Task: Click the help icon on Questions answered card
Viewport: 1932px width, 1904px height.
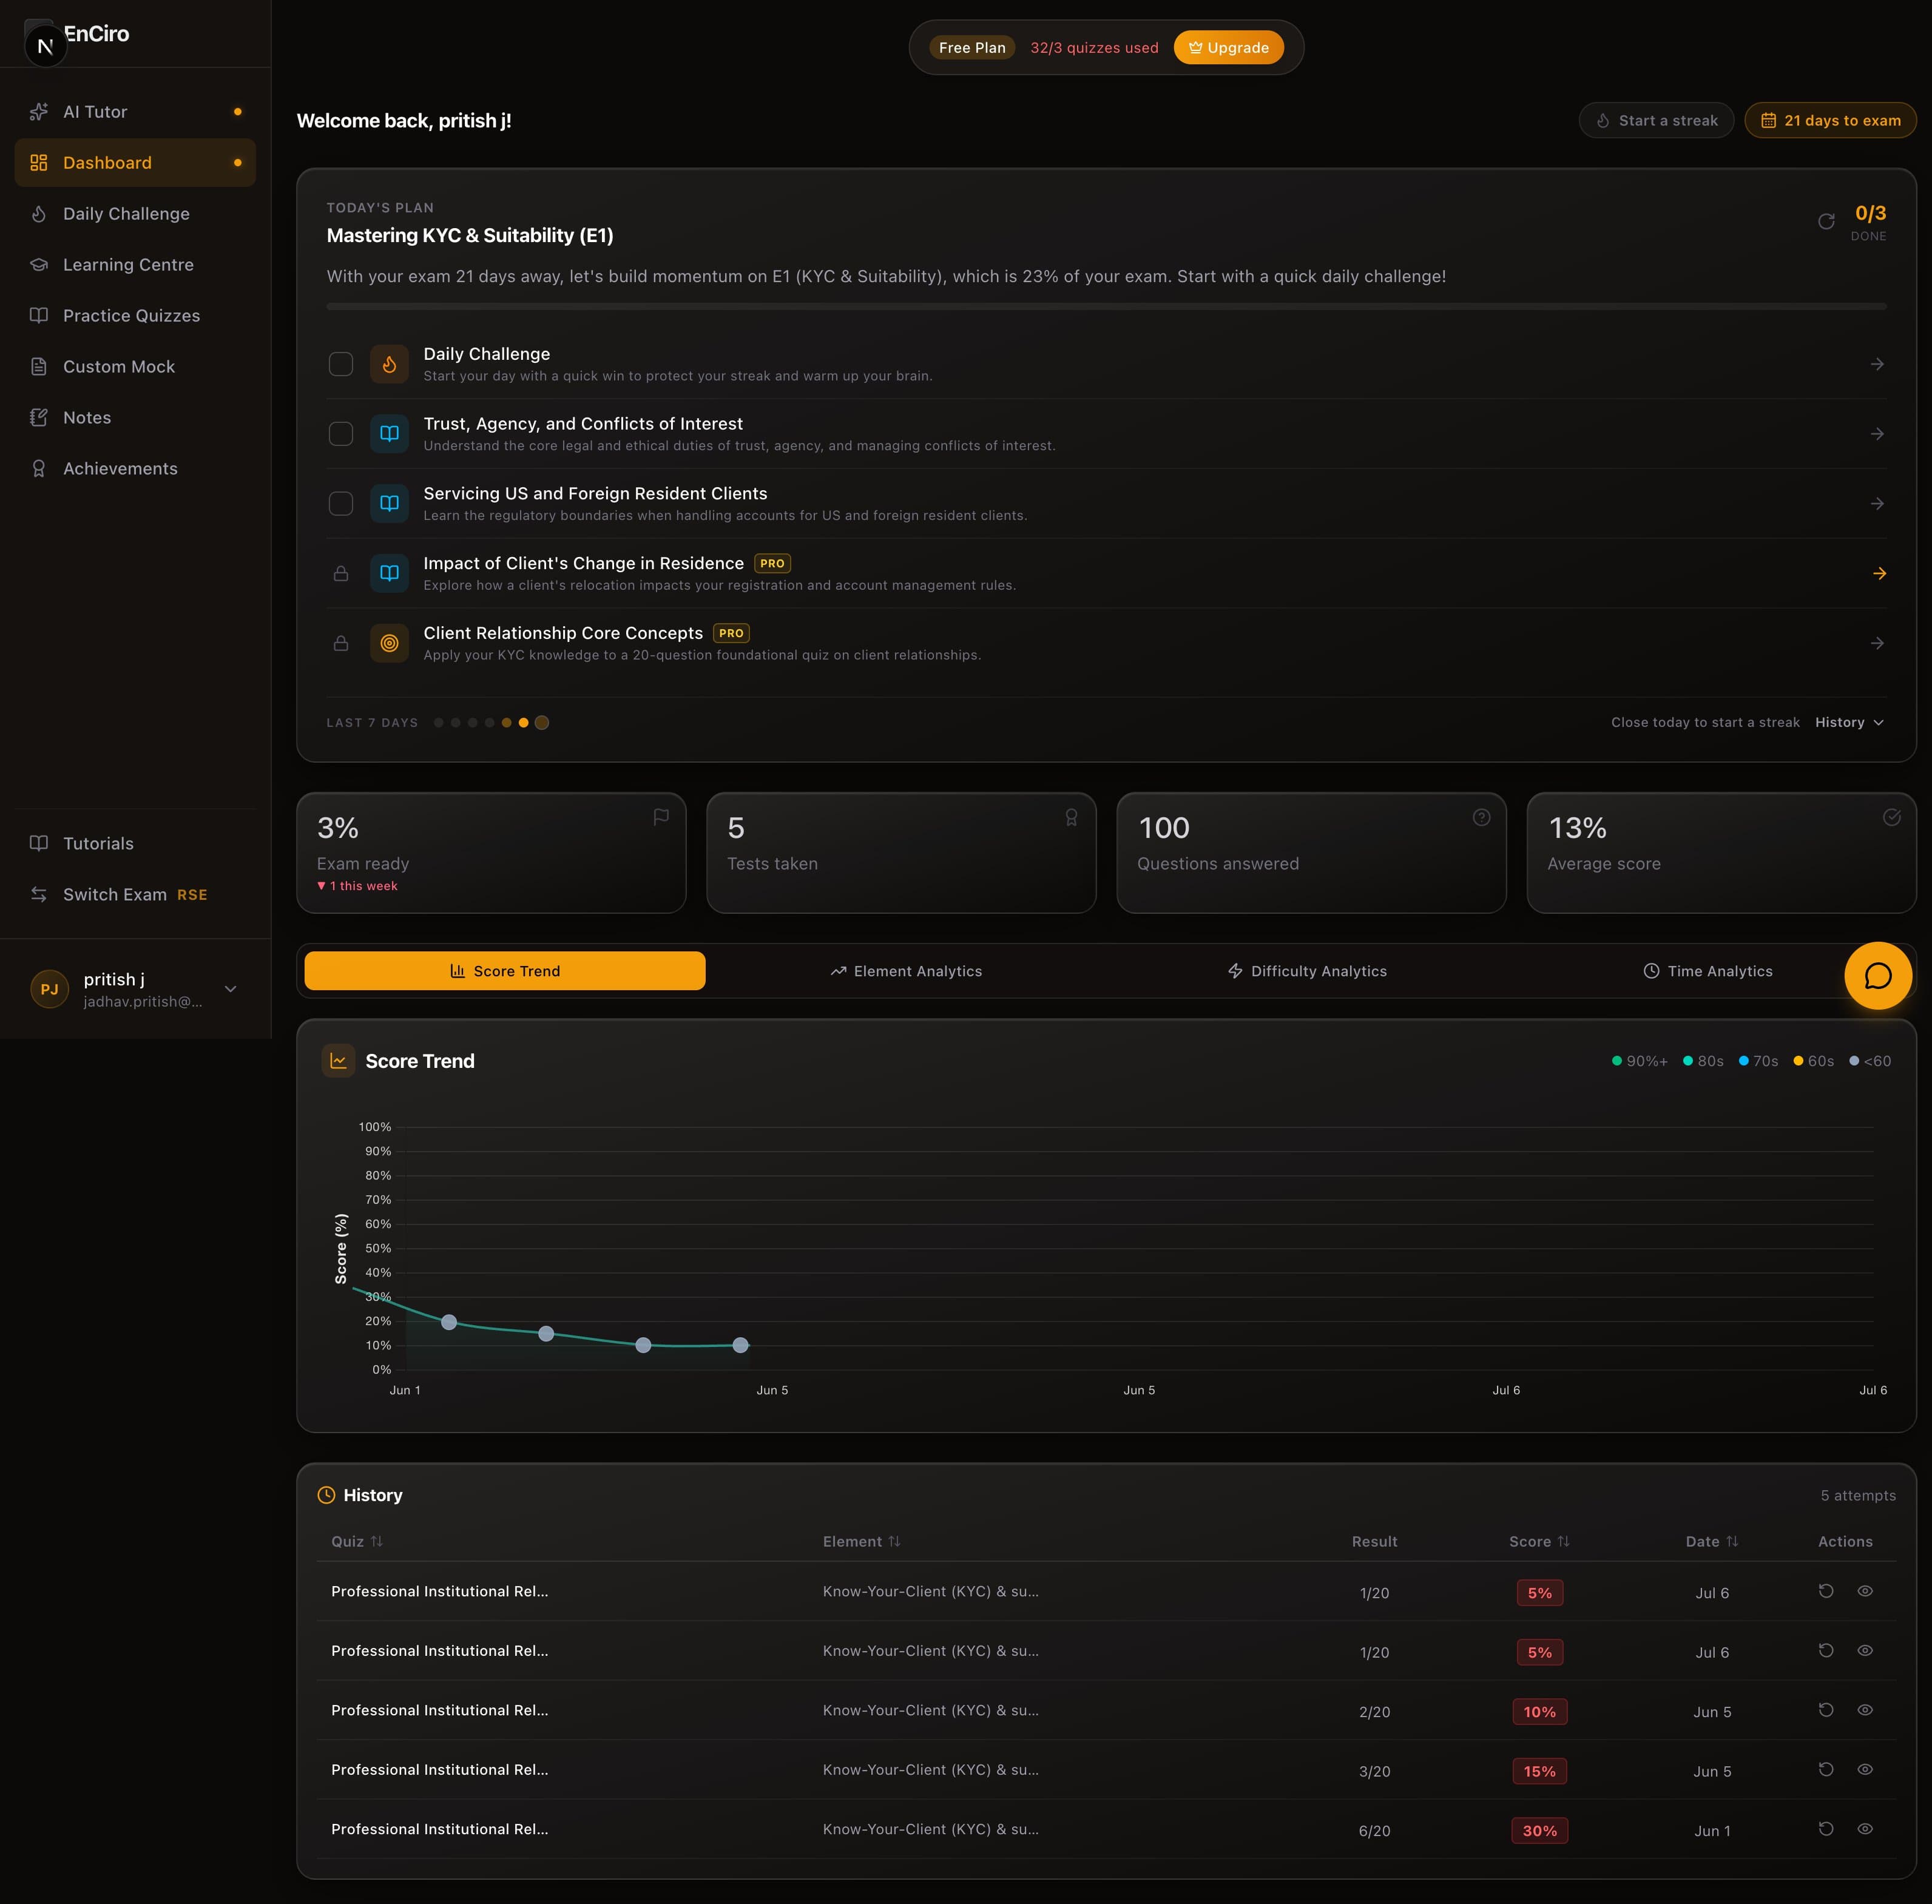Action: coord(1481,817)
